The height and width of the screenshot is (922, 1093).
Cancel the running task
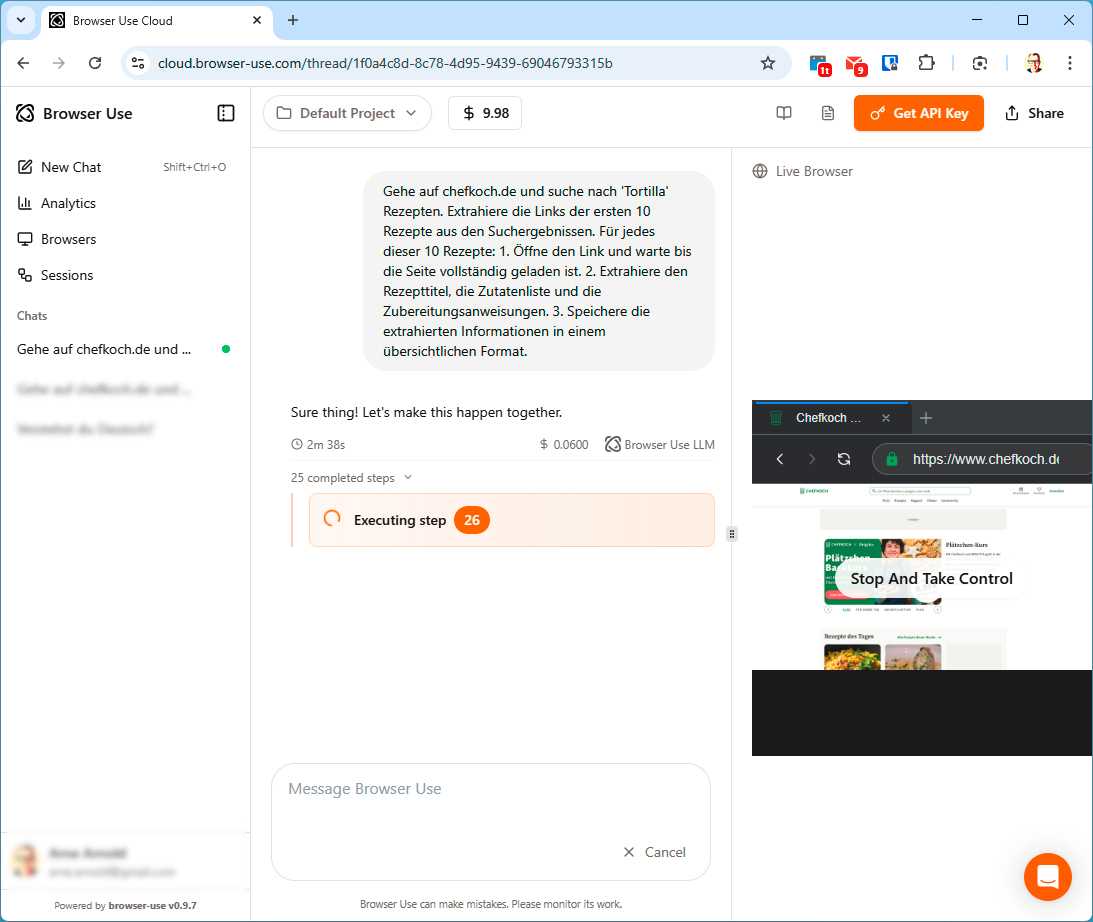click(x=655, y=852)
